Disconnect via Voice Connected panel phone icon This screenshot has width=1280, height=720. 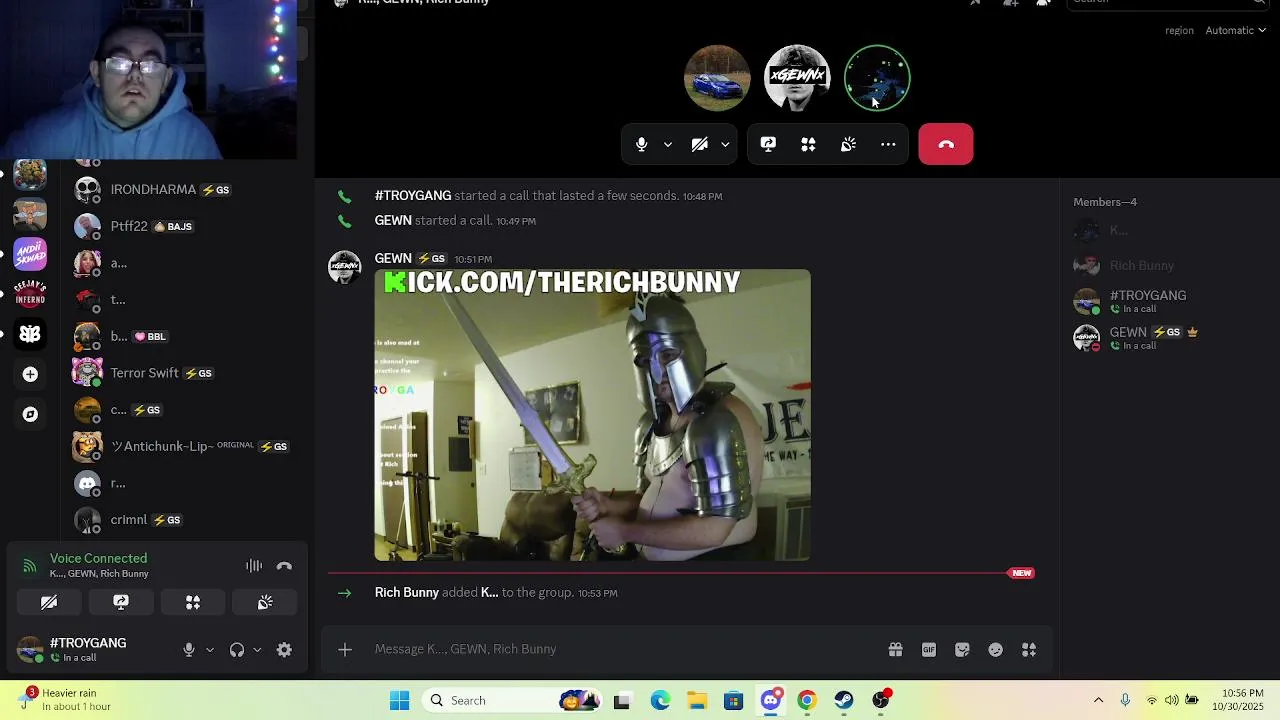(x=284, y=566)
